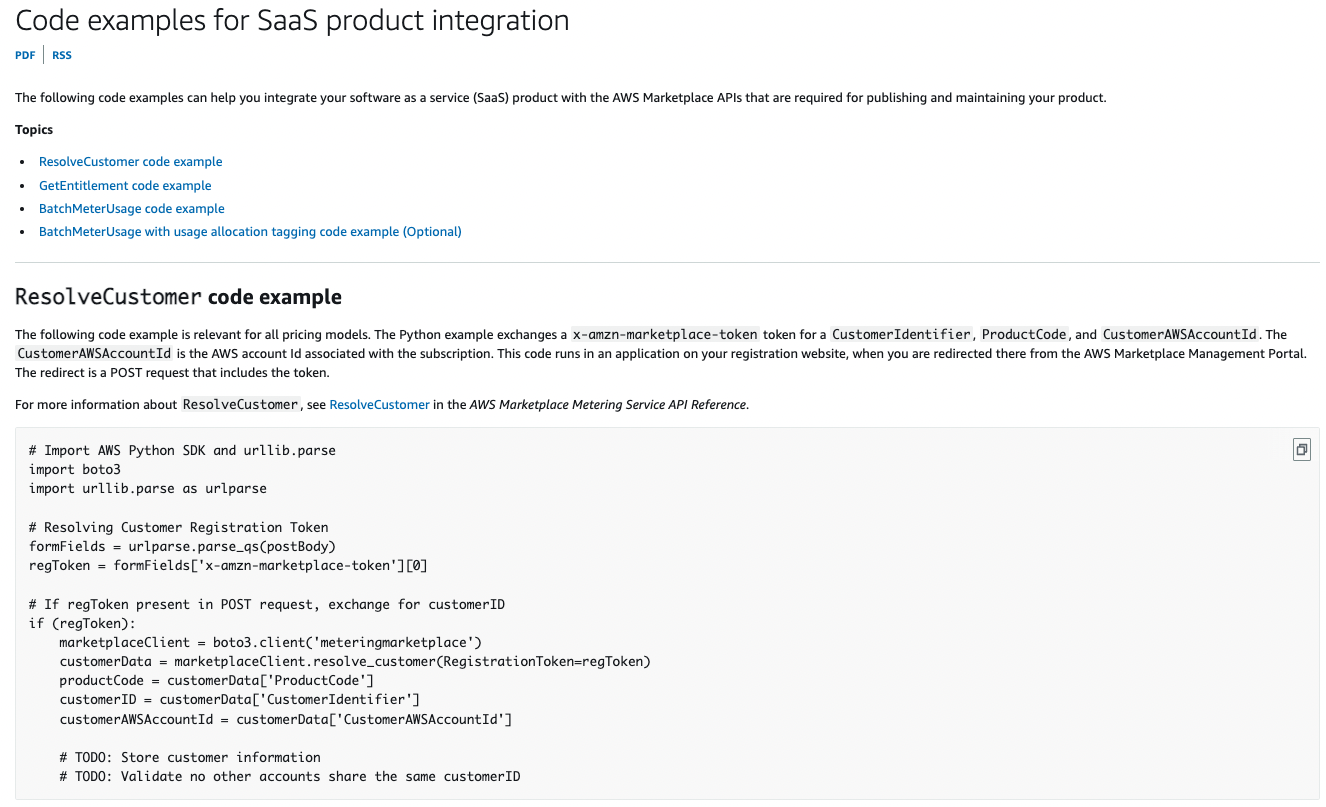The image size is (1326, 807).
Task: Open the BatchMeterUsage code example topic
Action: click(x=131, y=209)
